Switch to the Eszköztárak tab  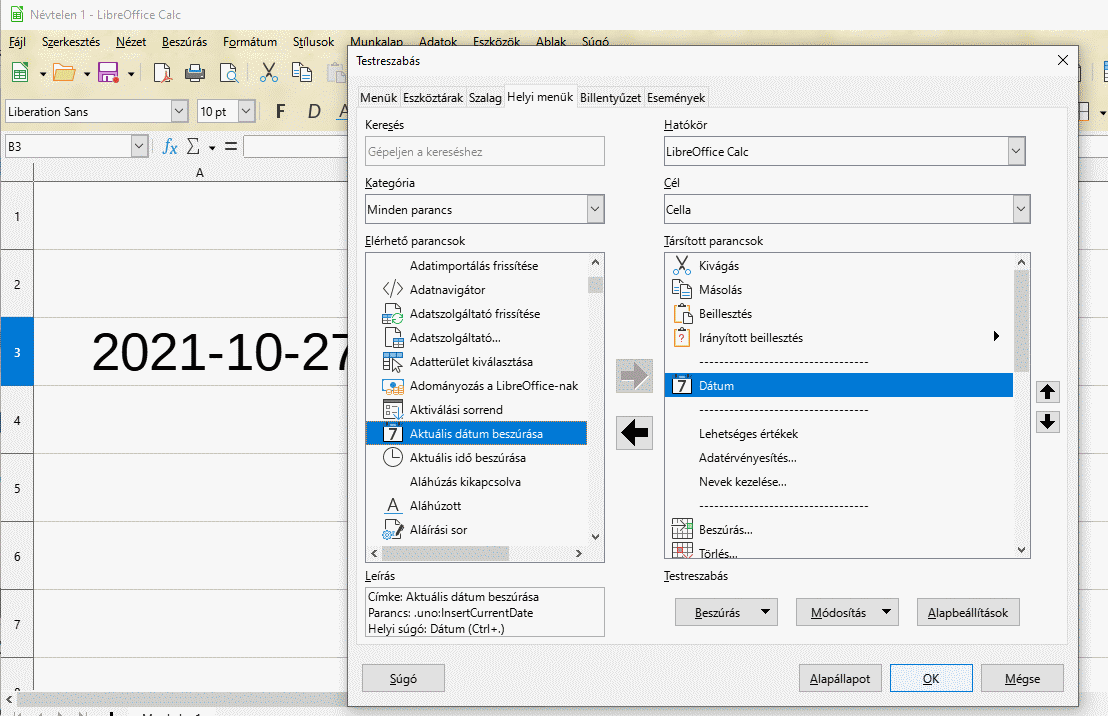click(432, 97)
